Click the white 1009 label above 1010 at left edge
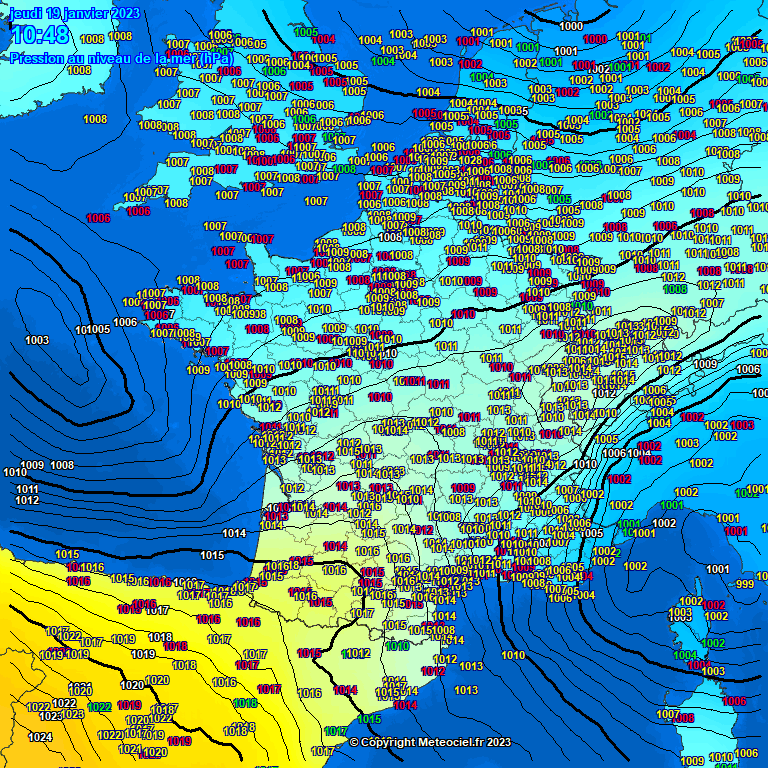Viewport: 768px width, 768px height. tap(32, 465)
